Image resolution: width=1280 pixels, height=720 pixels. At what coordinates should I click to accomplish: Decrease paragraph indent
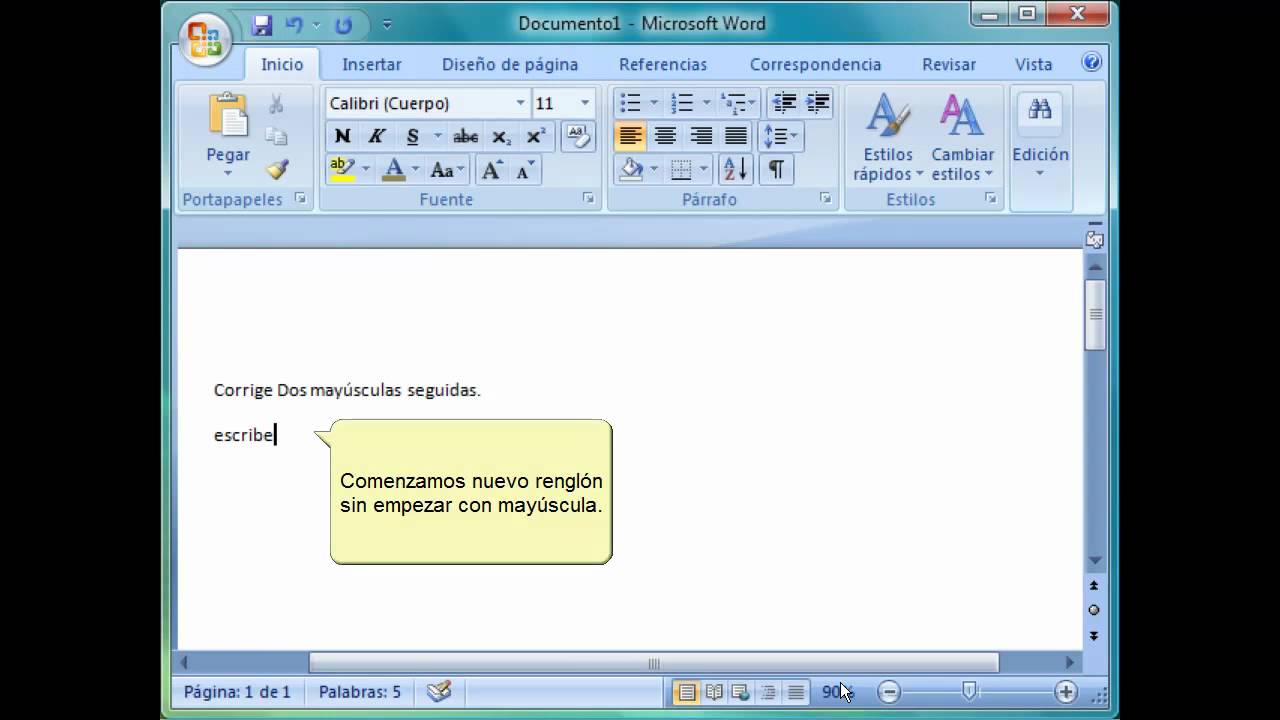coord(784,103)
